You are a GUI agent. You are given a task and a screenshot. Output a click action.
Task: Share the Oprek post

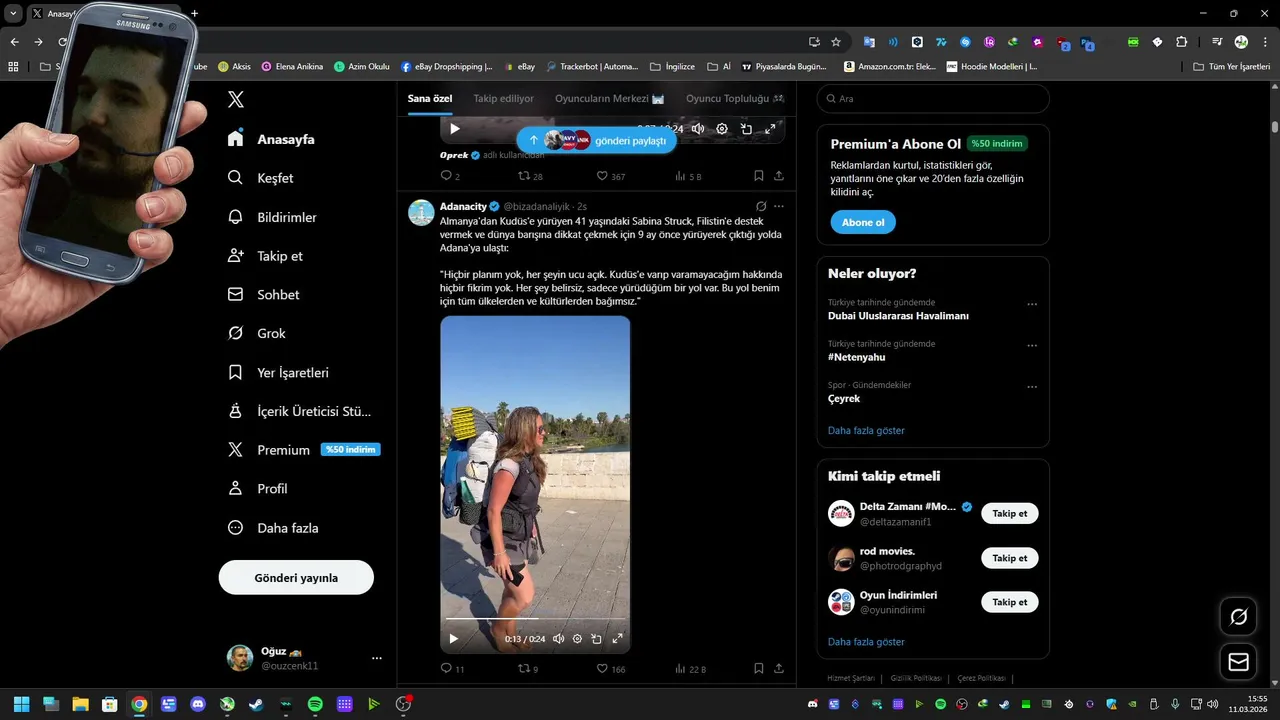(779, 176)
